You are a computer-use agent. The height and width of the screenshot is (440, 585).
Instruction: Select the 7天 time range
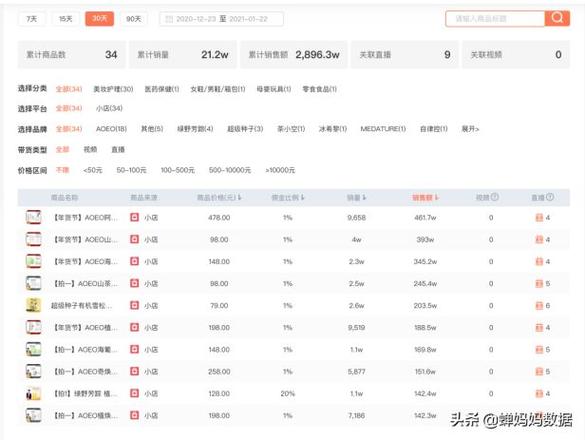[x=32, y=19]
